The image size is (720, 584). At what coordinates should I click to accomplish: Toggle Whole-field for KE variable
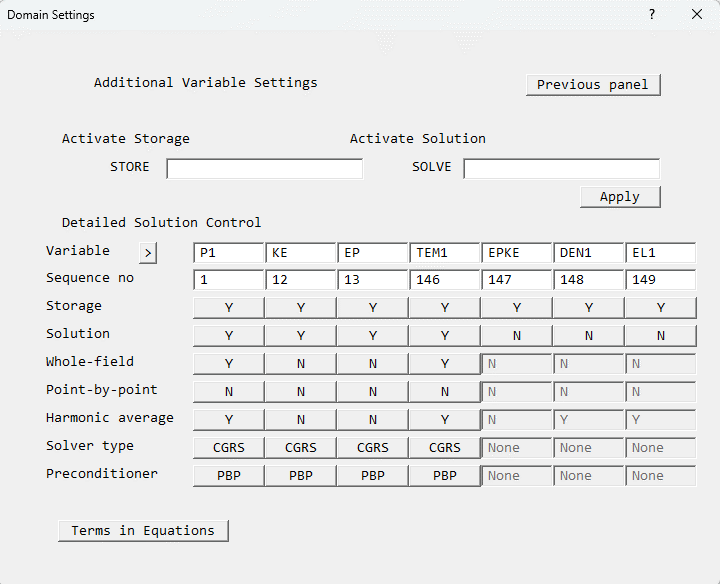point(301,364)
